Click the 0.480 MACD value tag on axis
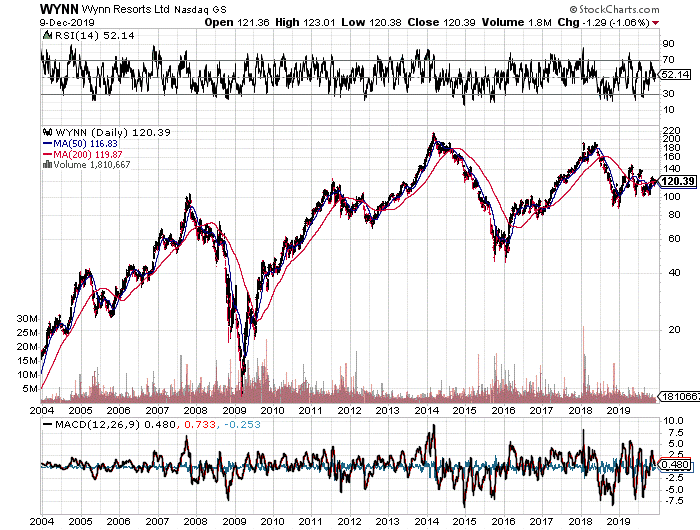This screenshot has height=530, width=700. point(675,464)
